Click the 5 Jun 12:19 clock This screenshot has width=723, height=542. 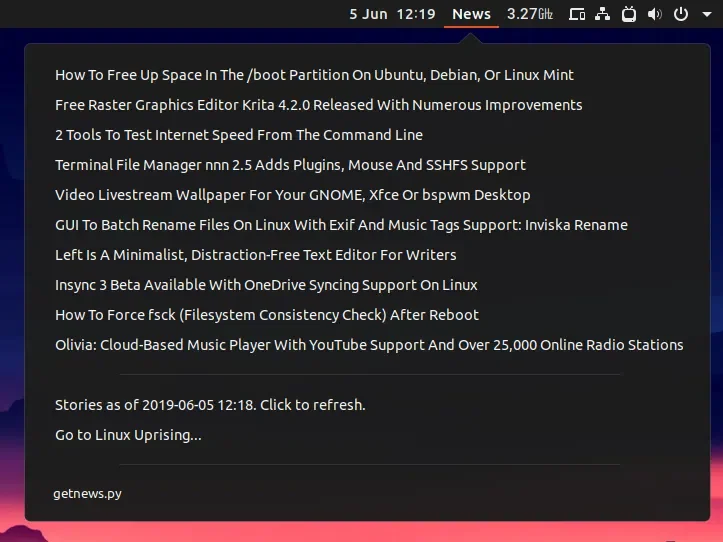(392, 14)
